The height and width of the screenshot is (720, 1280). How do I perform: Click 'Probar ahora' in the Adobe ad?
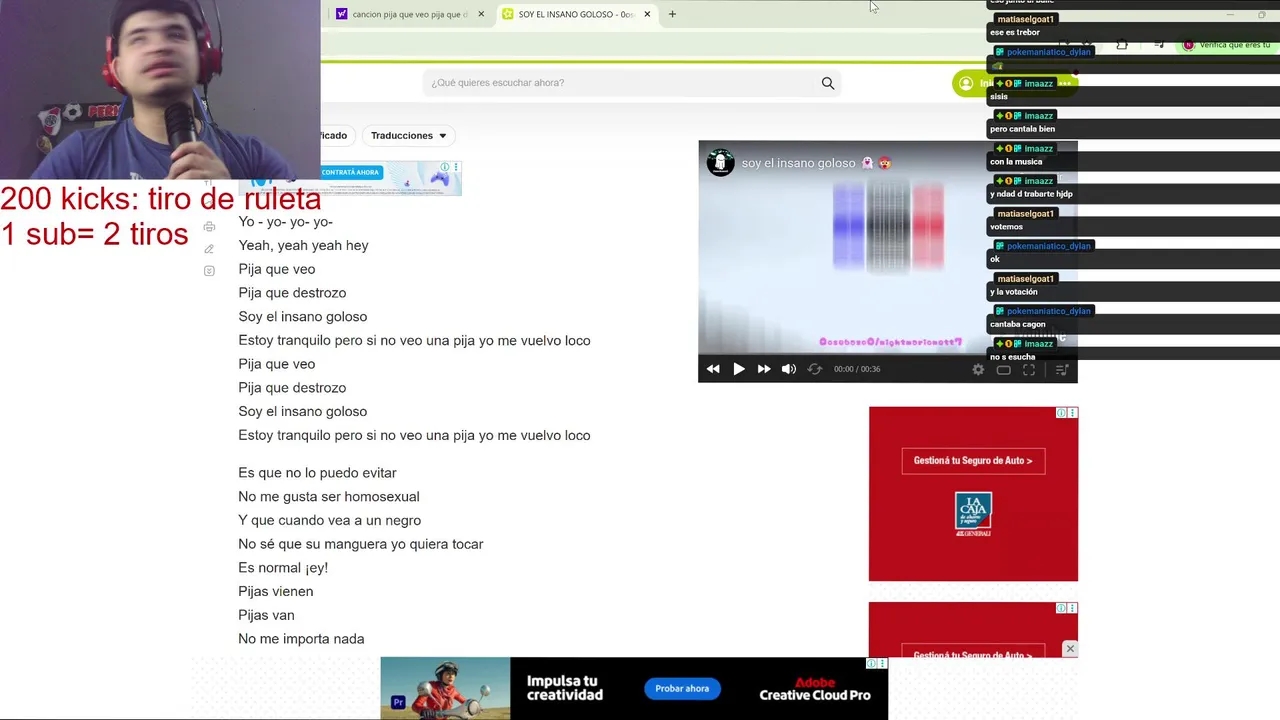point(682,688)
